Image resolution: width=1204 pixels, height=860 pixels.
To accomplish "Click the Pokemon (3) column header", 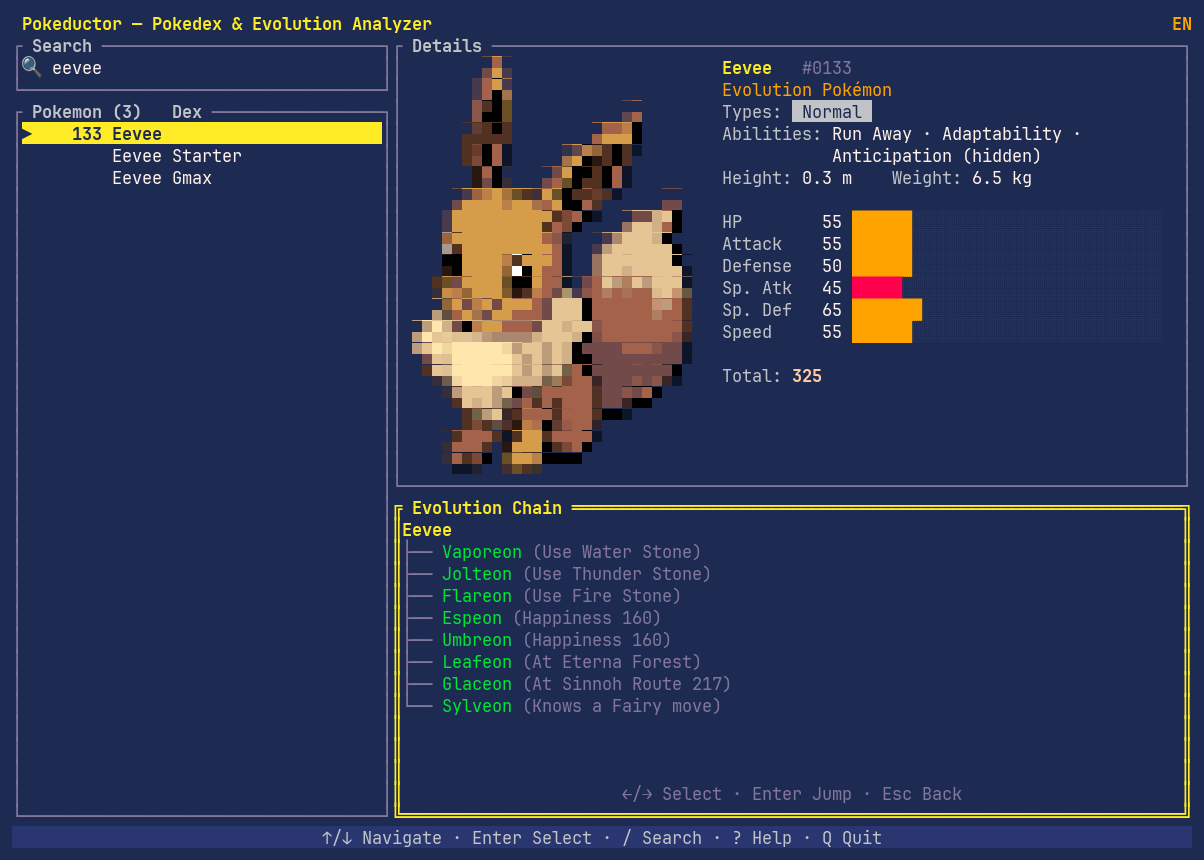I will 87,112.
